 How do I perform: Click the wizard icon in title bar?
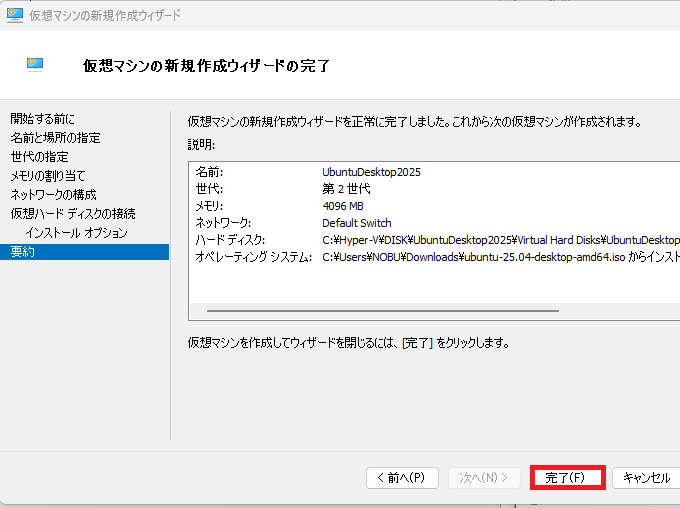click(15, 15)
